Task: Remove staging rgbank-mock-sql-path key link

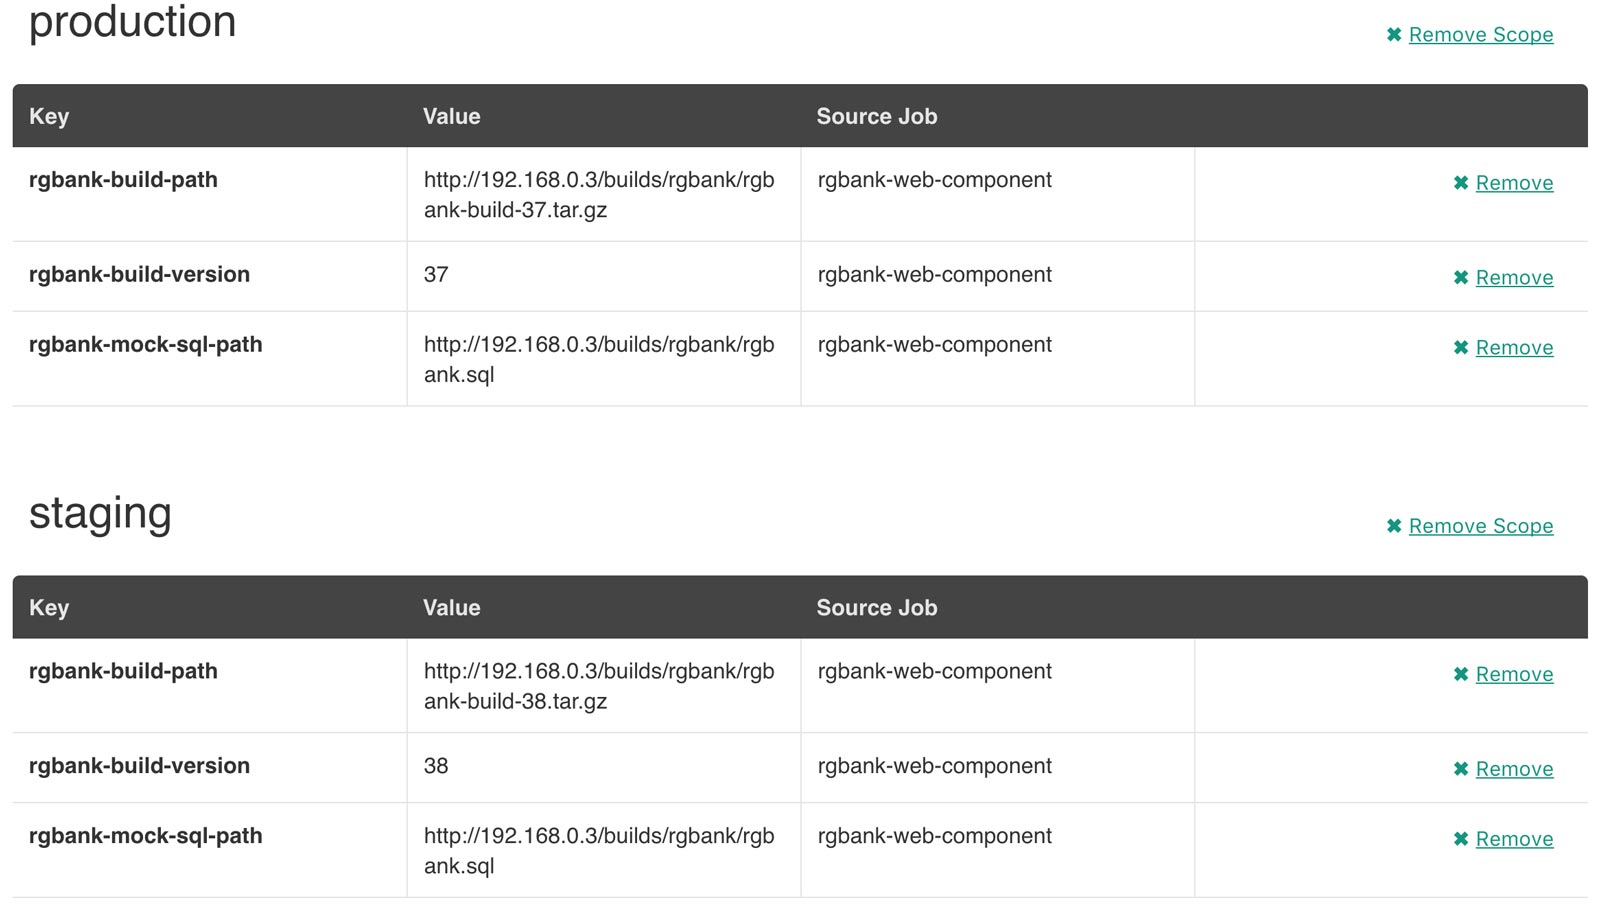Action: click(x=1514, y=839)
